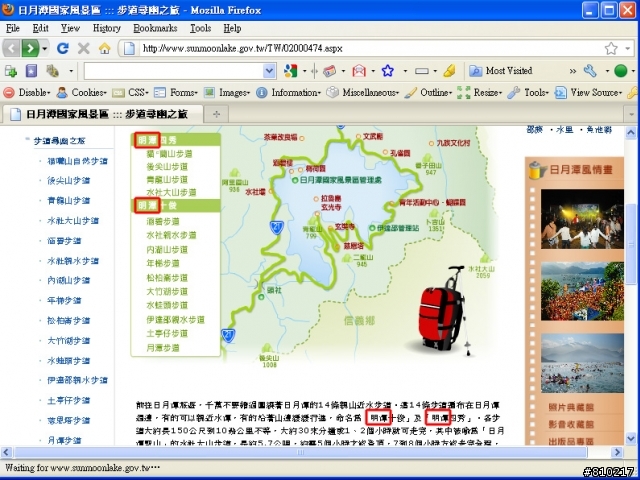640x480 pixels.
Task: Open the back/forward history dropdown arrow
Action: (x=44, y=49)
